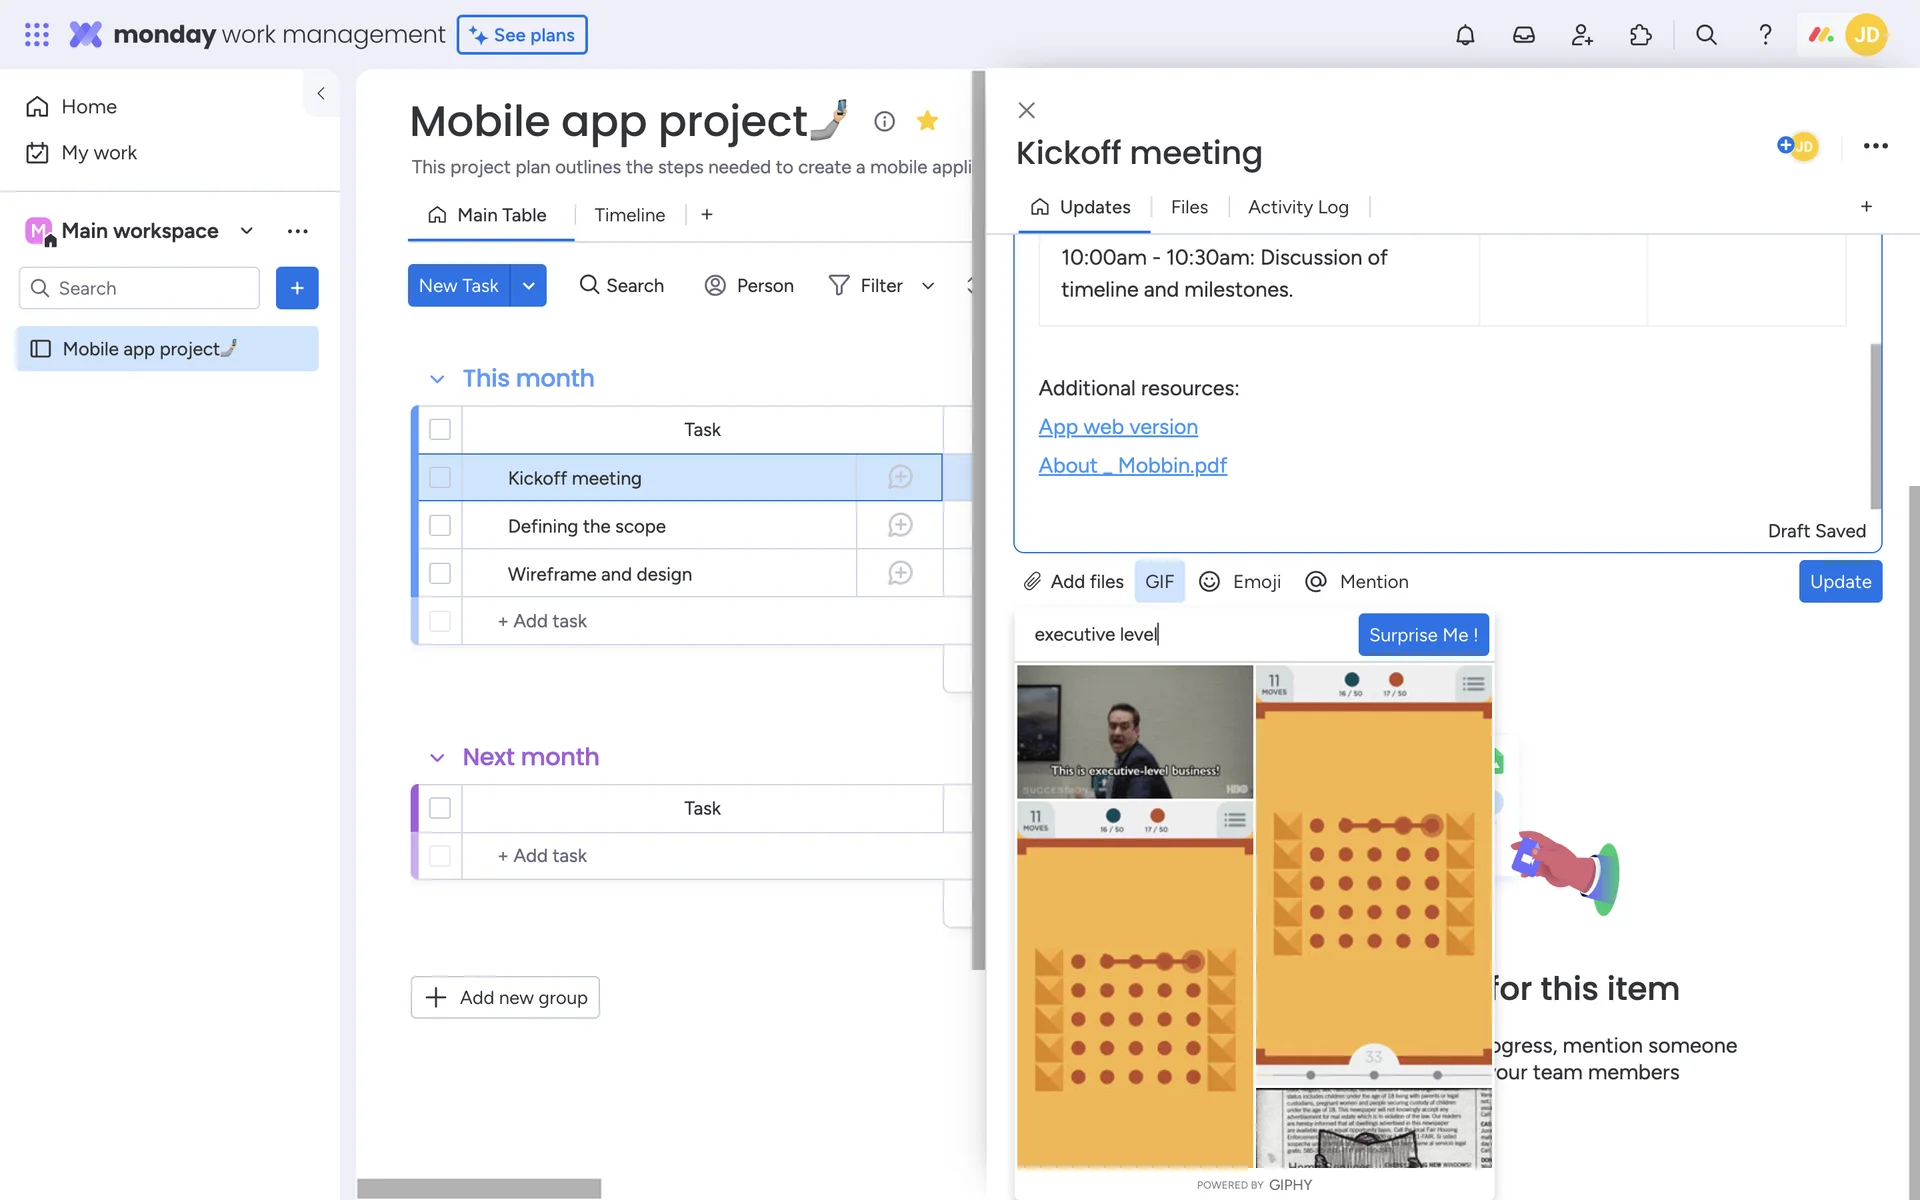Start a conversation on Defining the scope

pos(900,525)
